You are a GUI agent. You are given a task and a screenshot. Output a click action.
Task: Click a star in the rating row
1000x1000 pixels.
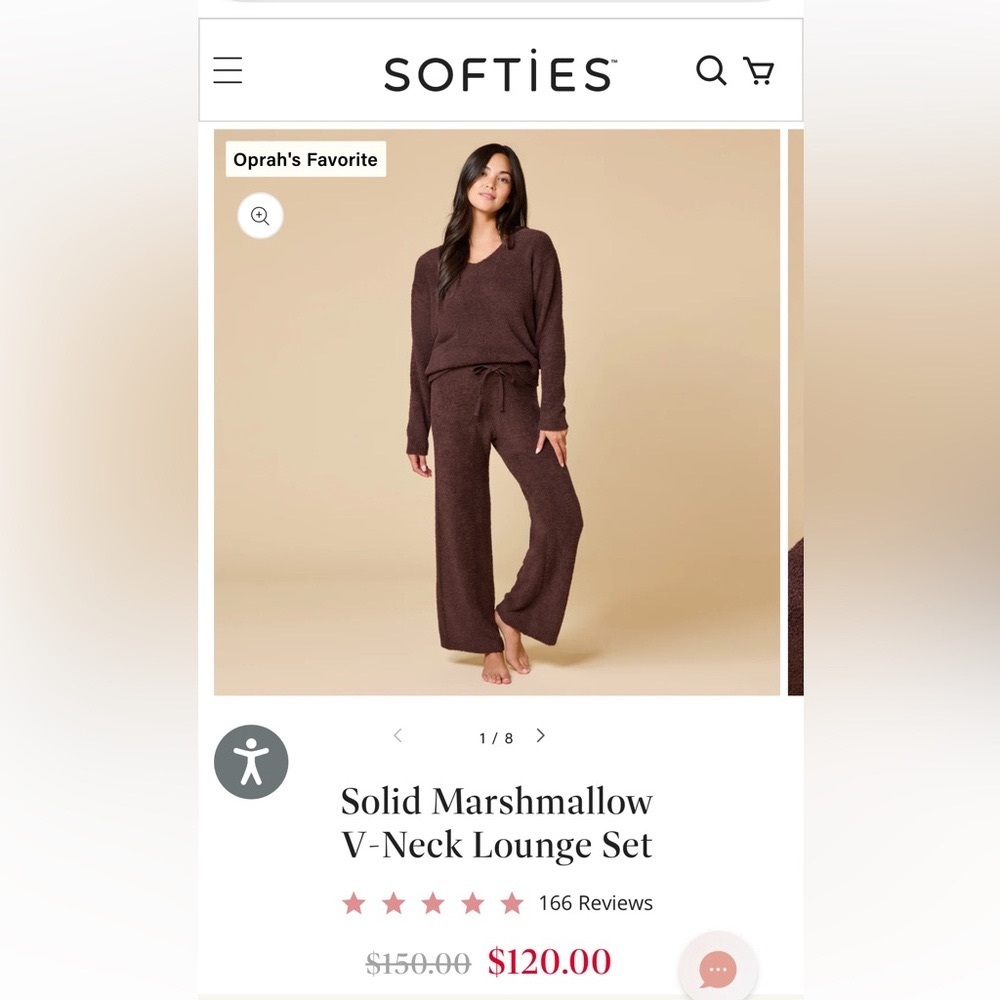[433, 902]
